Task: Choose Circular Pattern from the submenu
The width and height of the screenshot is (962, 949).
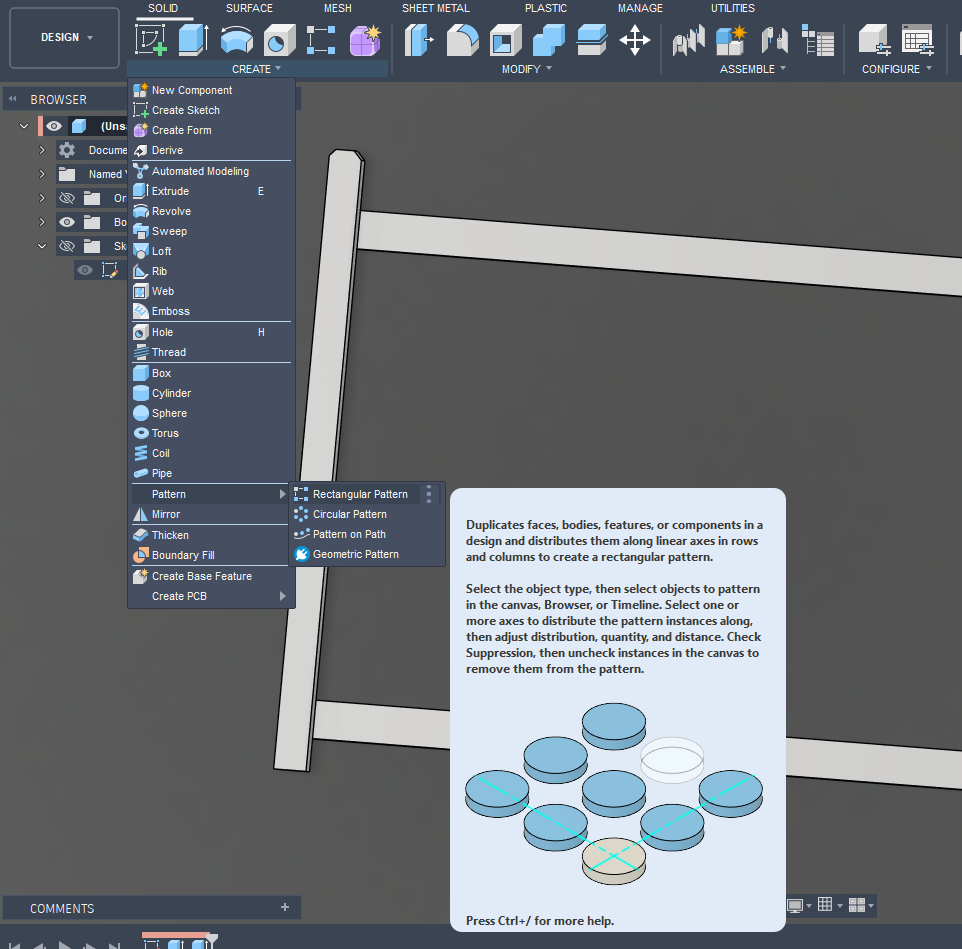Action: pyautogui.click(x=349, y=514)
